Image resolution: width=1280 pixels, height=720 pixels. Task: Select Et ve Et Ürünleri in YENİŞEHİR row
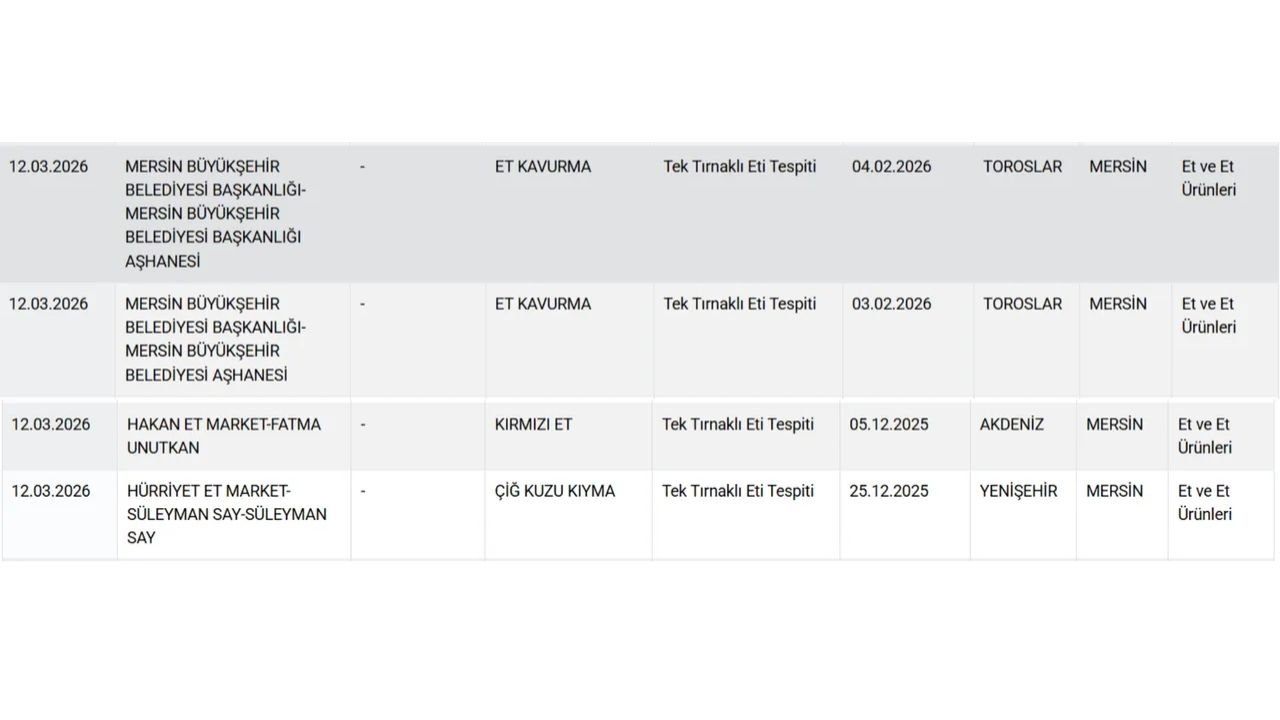click(1204, 503)
